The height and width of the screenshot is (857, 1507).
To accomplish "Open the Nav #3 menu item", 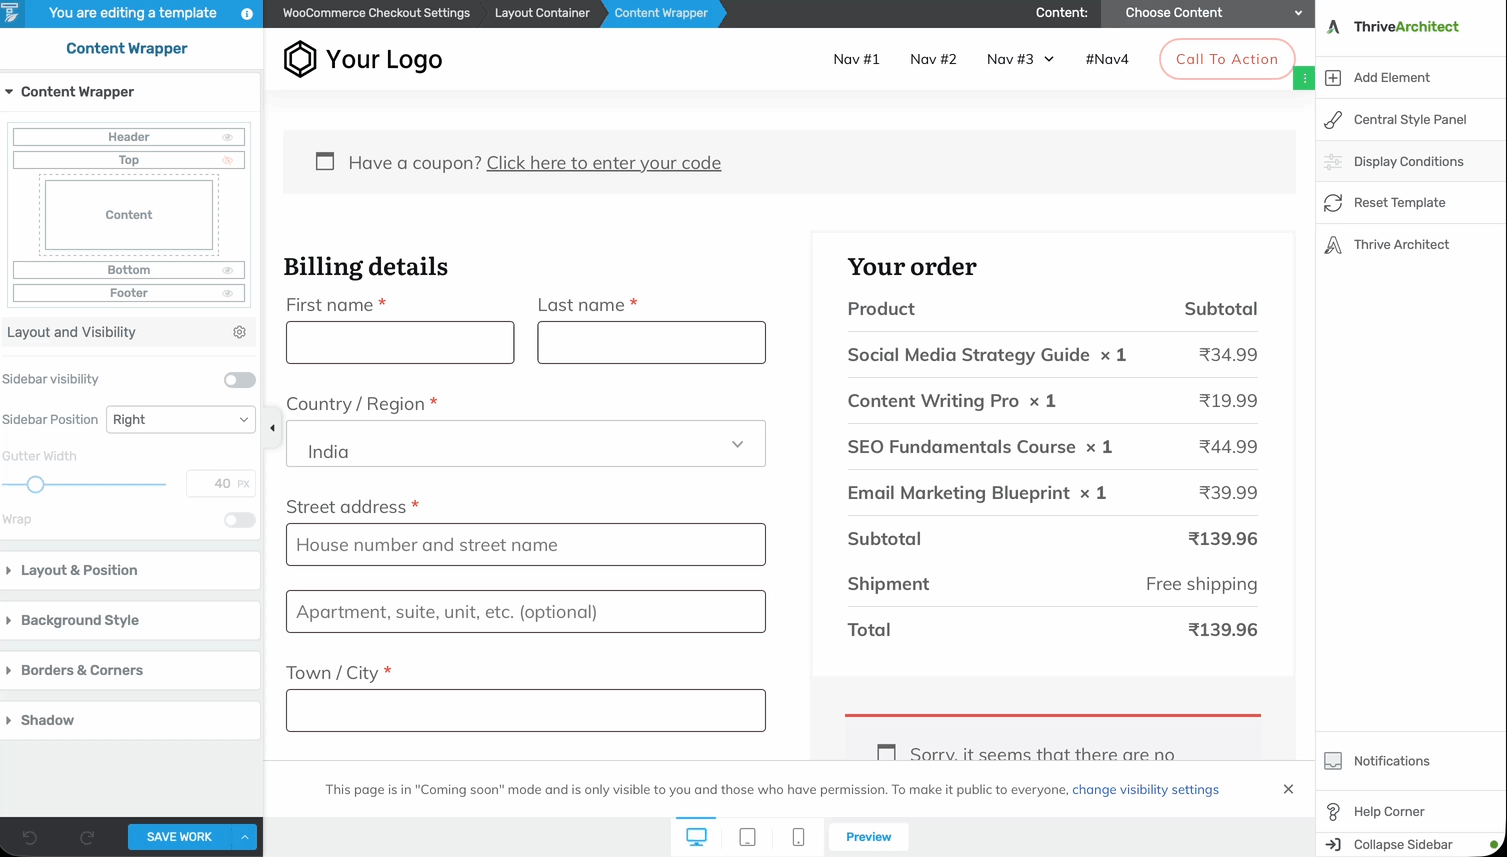I will 1019,59.
